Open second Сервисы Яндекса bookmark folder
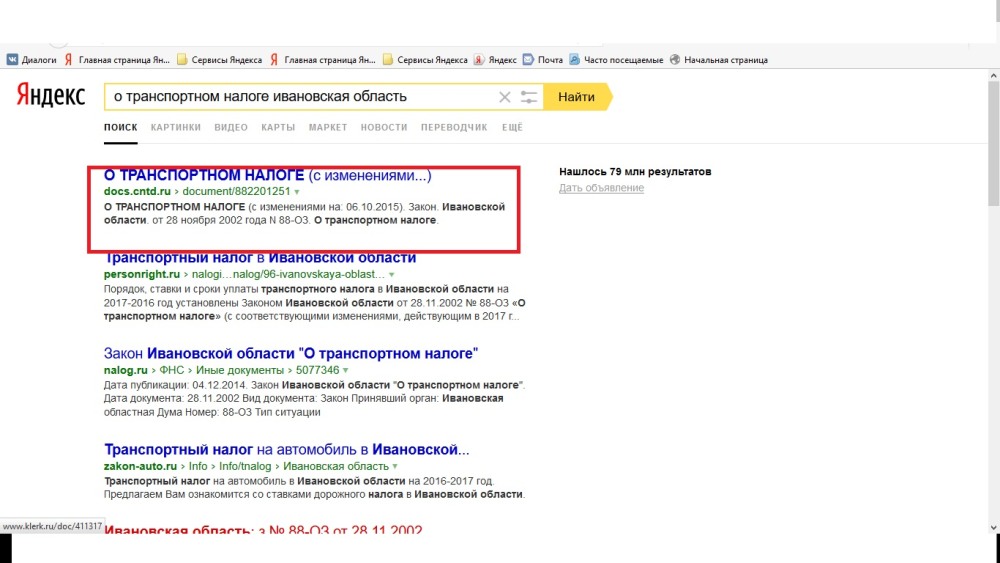The image size is (1000, 563). point(425,60)
